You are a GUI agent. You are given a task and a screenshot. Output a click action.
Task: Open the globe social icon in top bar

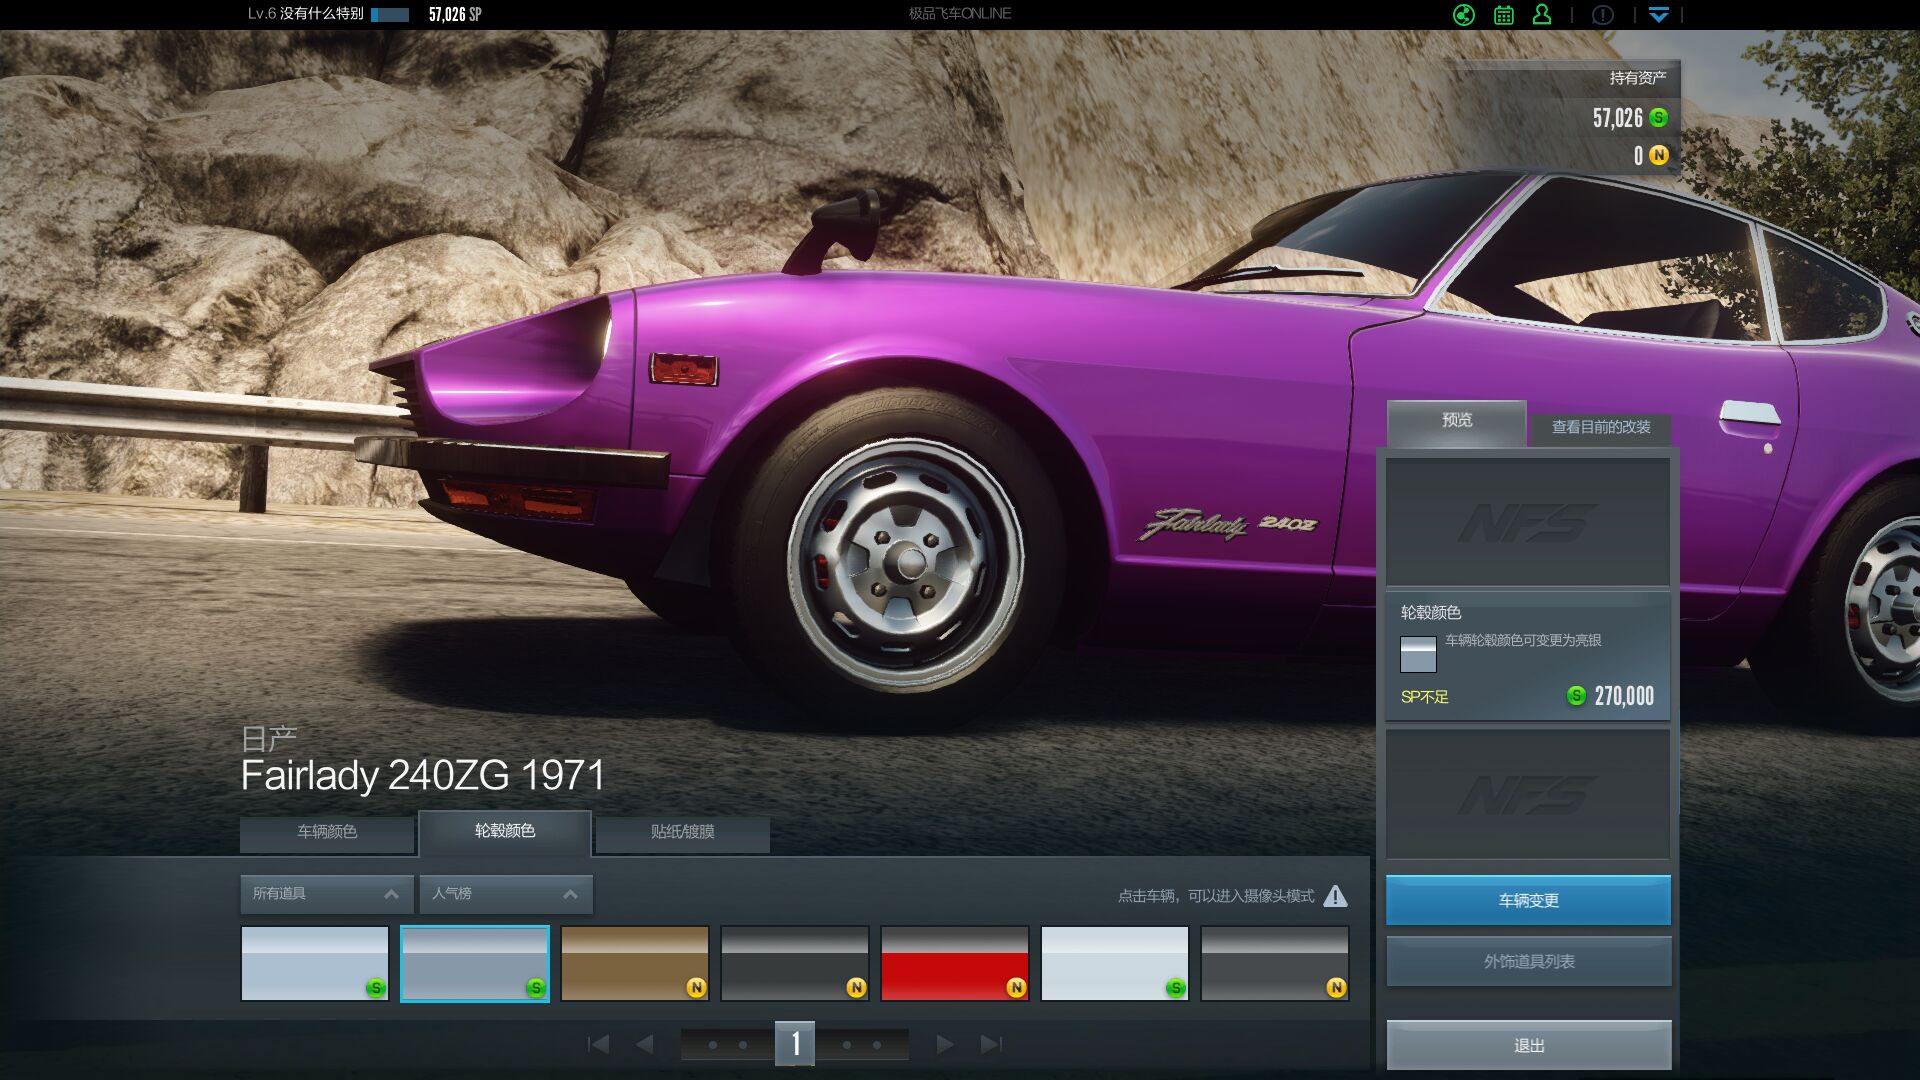tap(1463, 15)
